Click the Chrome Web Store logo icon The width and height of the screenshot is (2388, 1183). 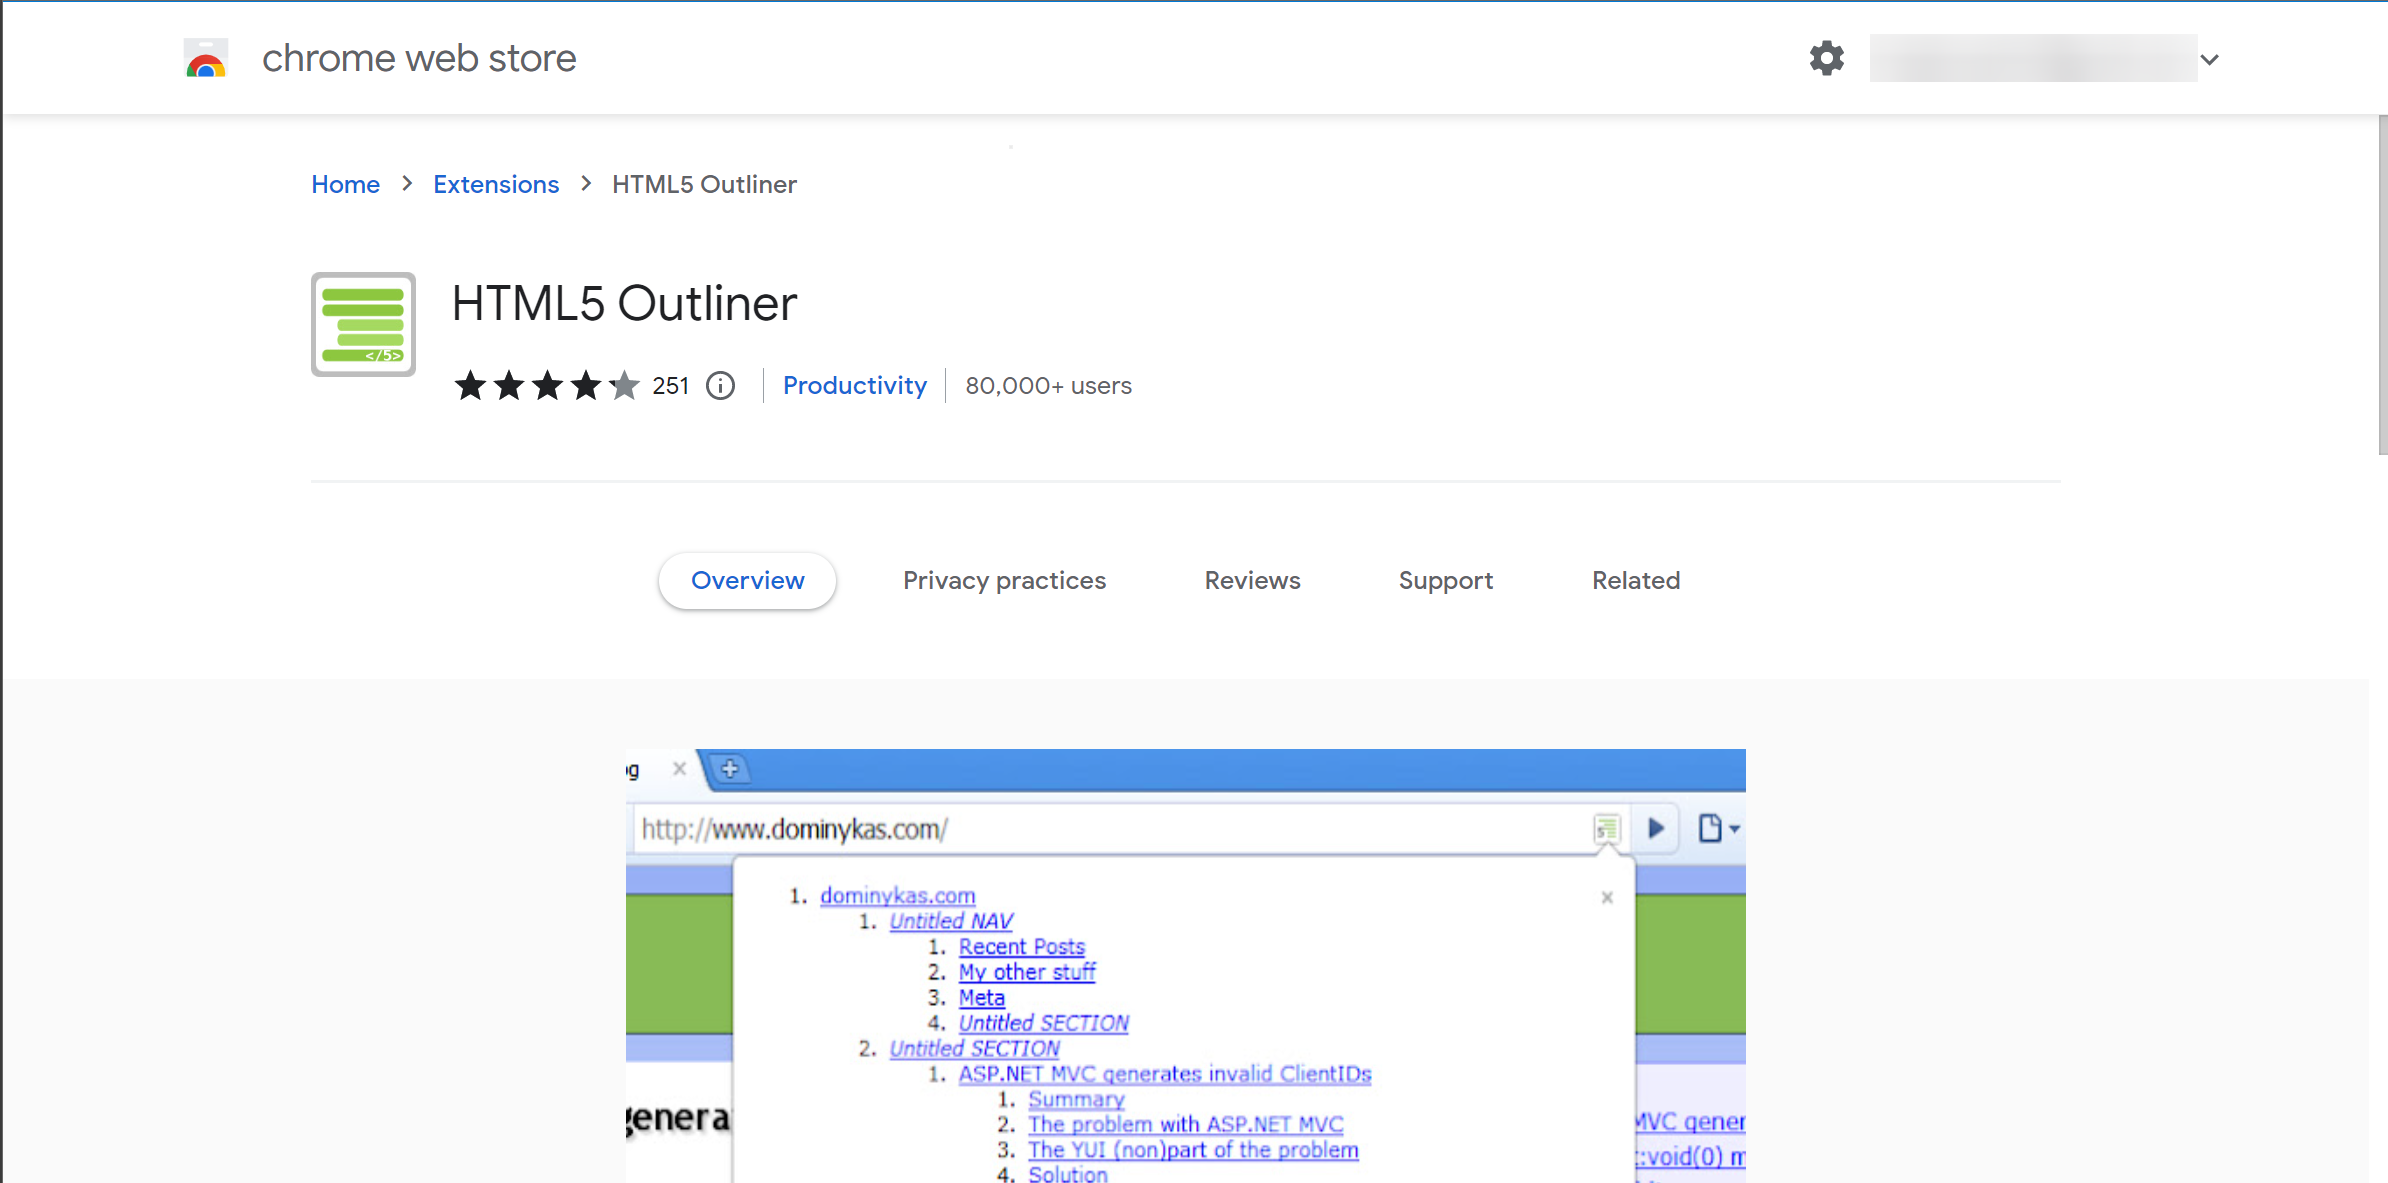pos(206,59)
